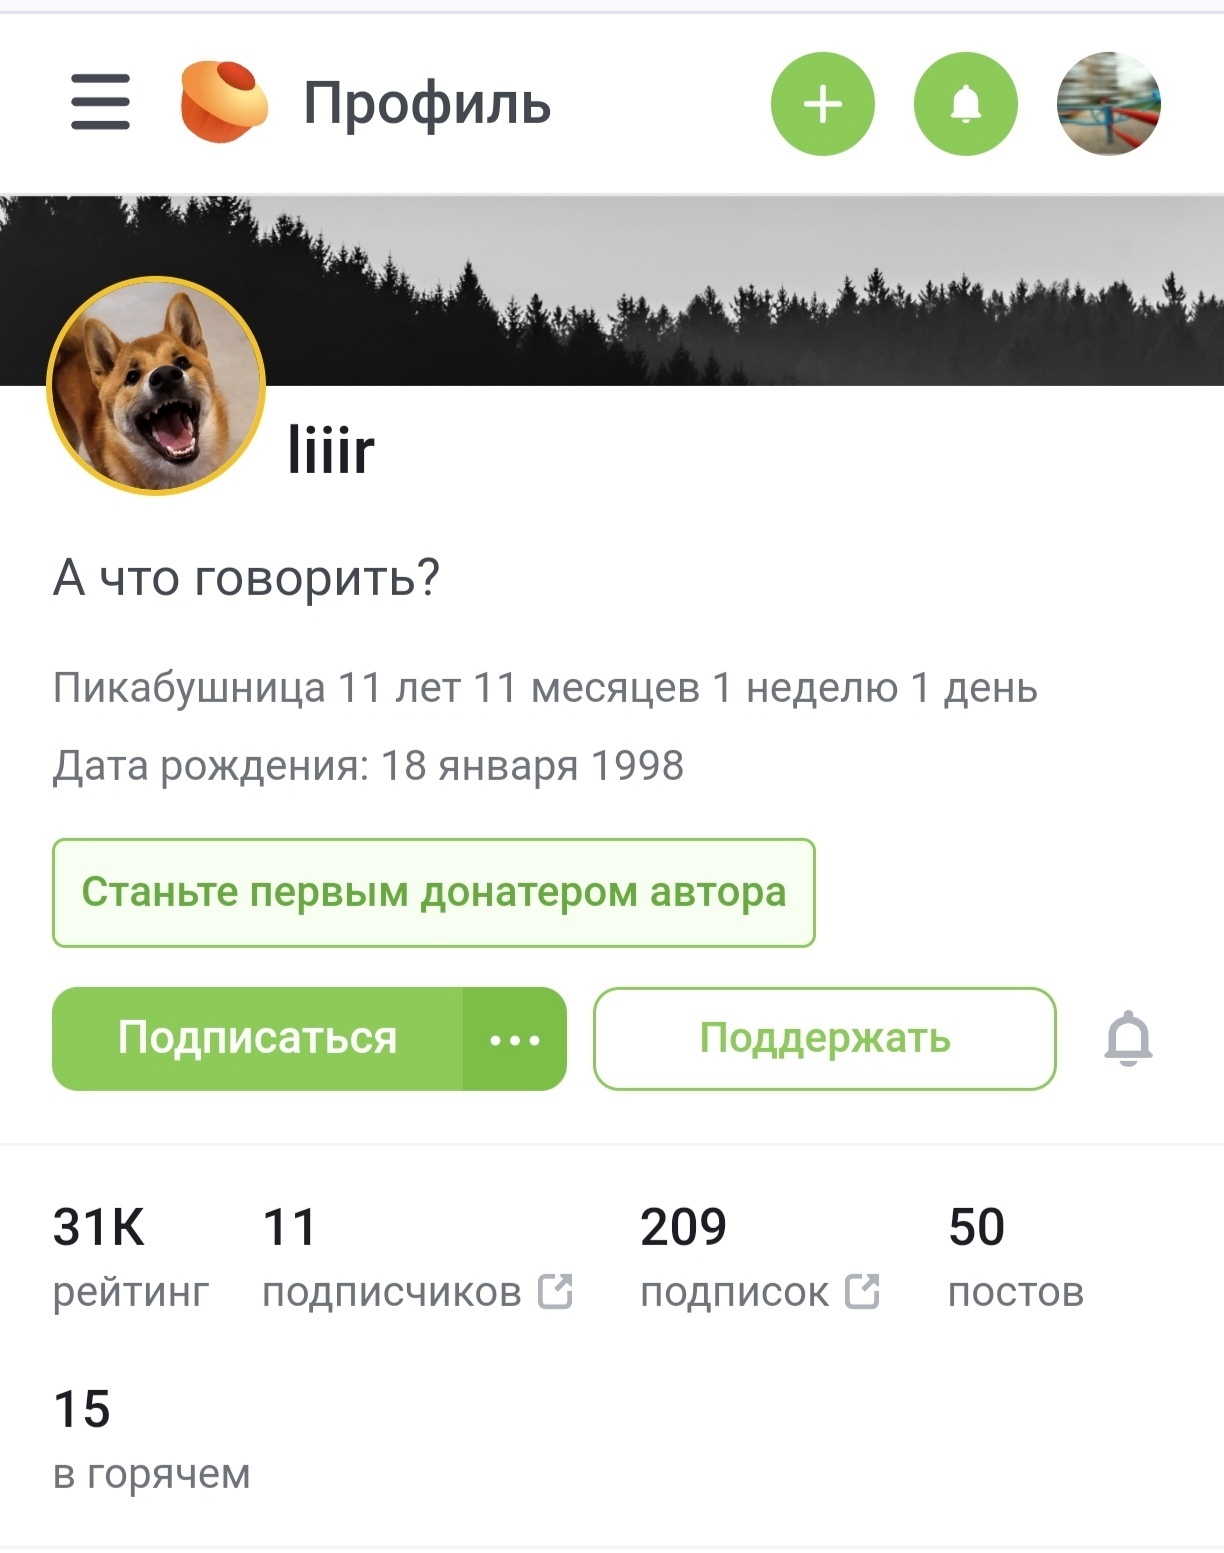The width and height of the screenshot is (1224, 1553).
Task: View the 50 постов count
Action: pos(1015,1258)
